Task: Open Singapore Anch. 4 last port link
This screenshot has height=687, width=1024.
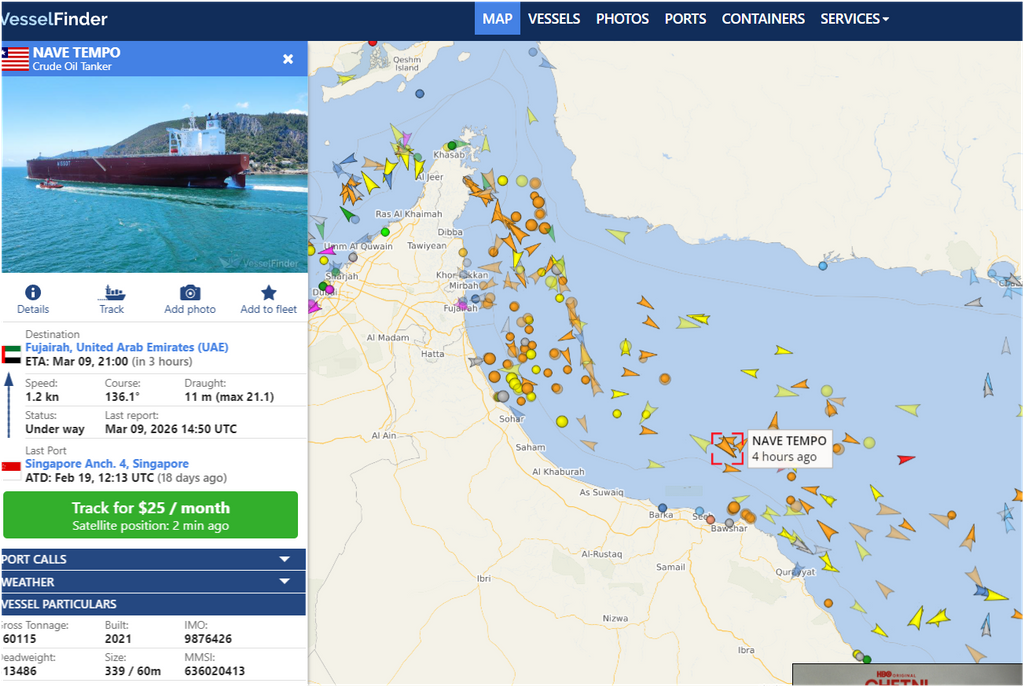Action: click(107, 464)
